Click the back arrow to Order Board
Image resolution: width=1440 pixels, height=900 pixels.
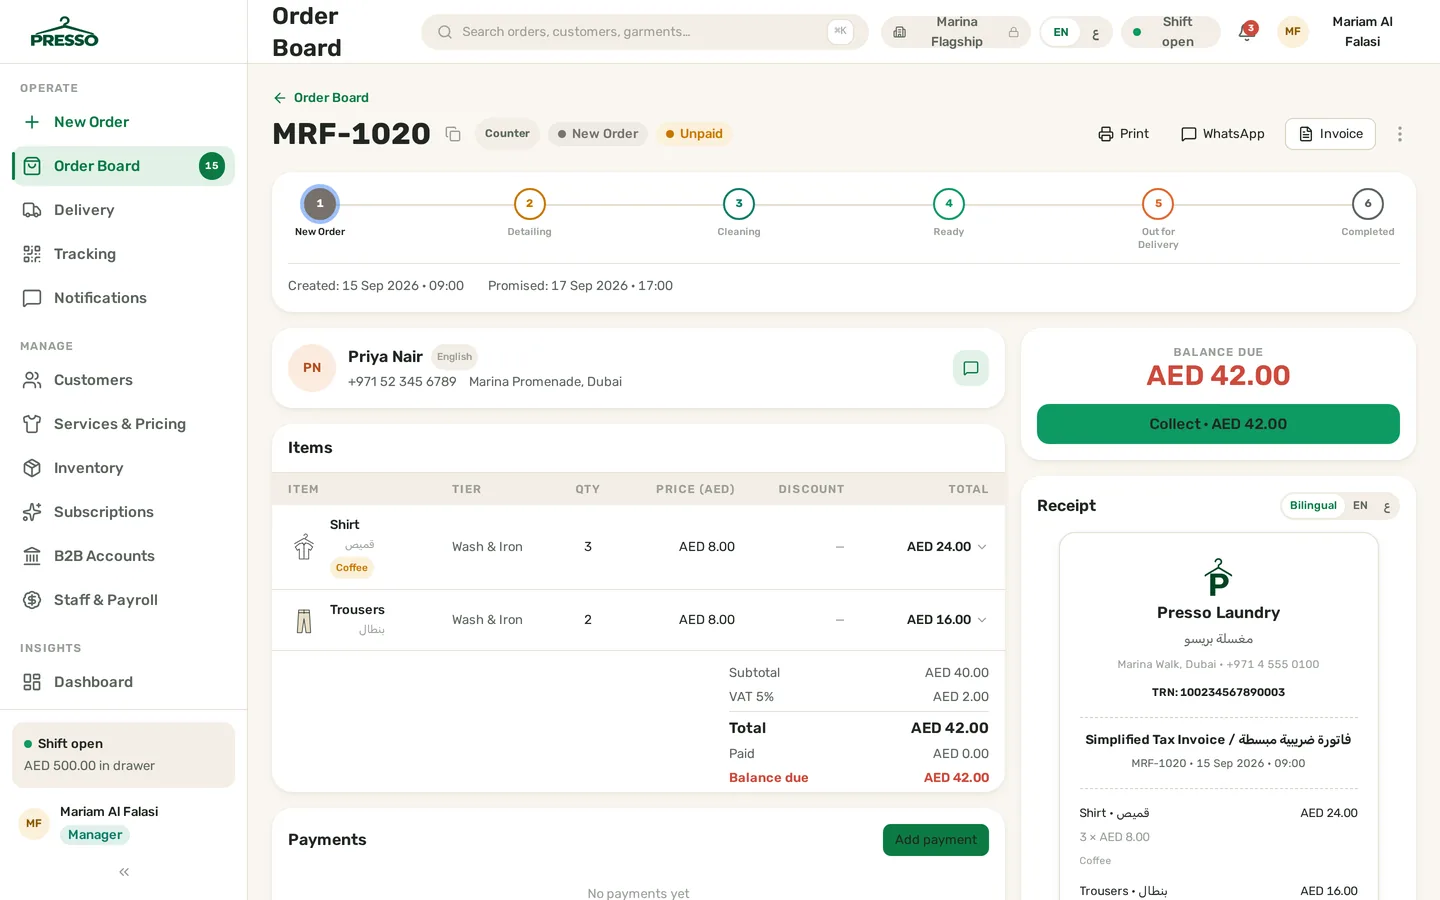[280, 98]
